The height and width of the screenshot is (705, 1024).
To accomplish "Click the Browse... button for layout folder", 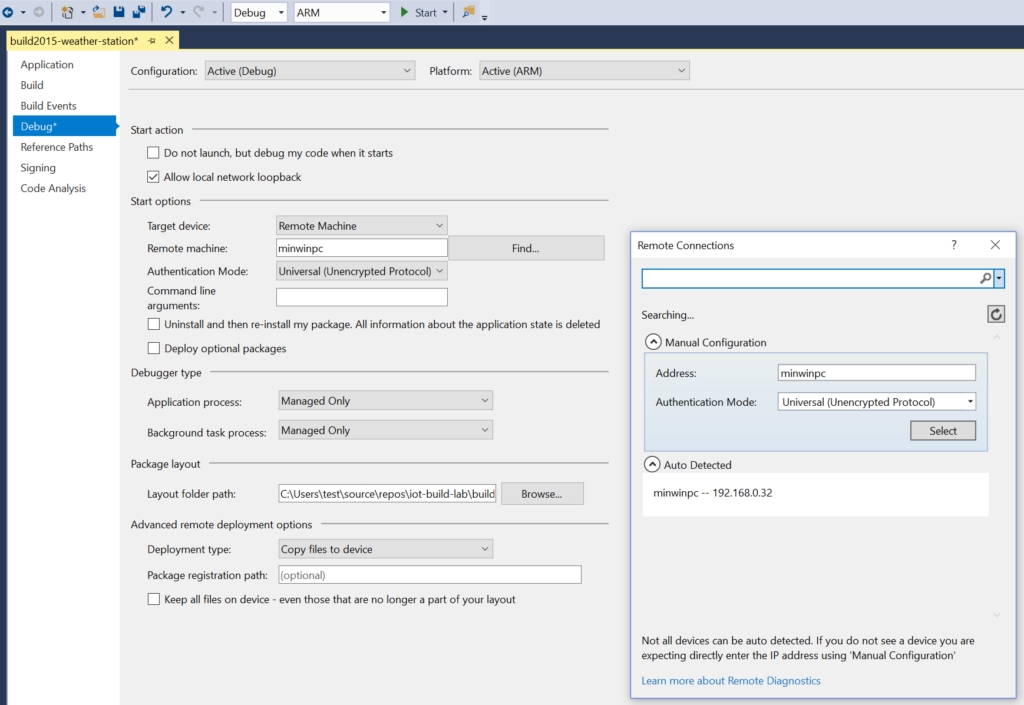I will tap(542, 494).
